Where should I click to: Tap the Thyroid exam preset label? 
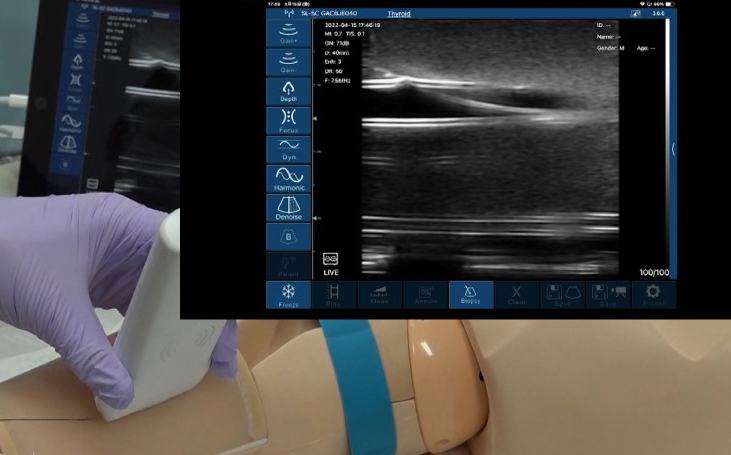tap(399, 14)
